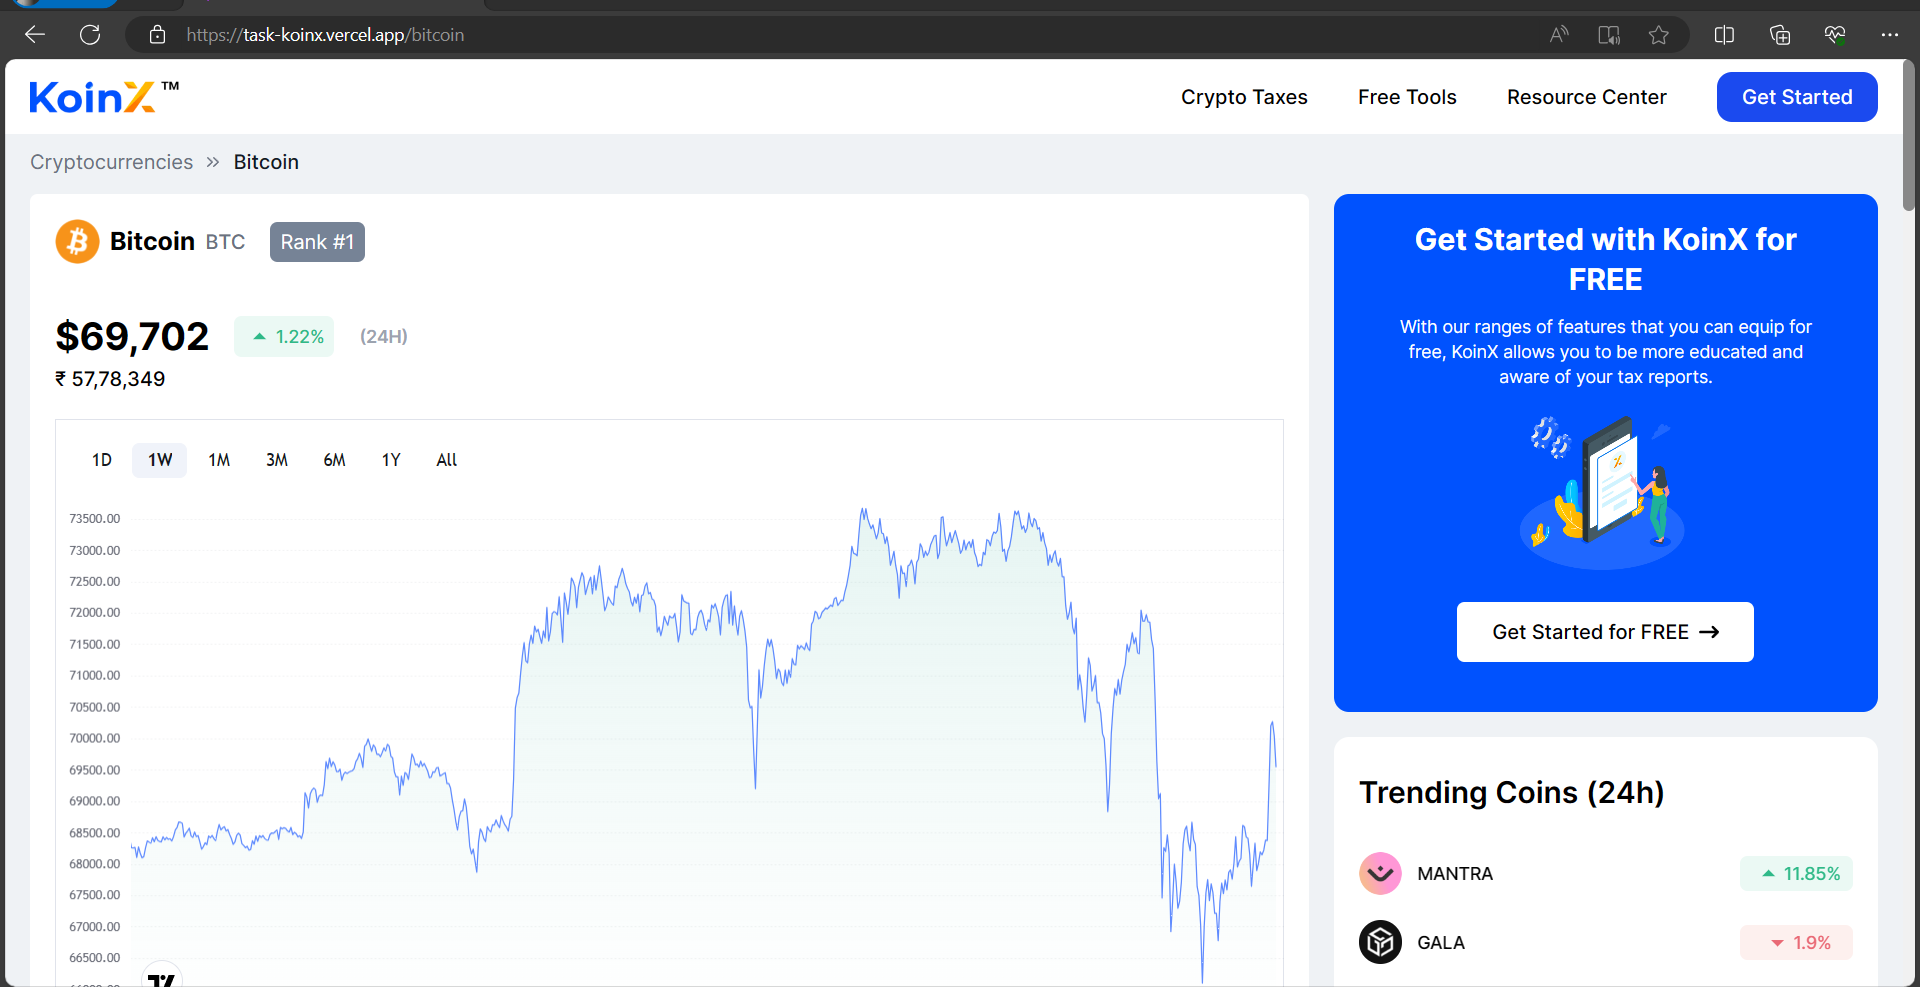
Task: Select the All chart range
Action: (x=447, y=460)
